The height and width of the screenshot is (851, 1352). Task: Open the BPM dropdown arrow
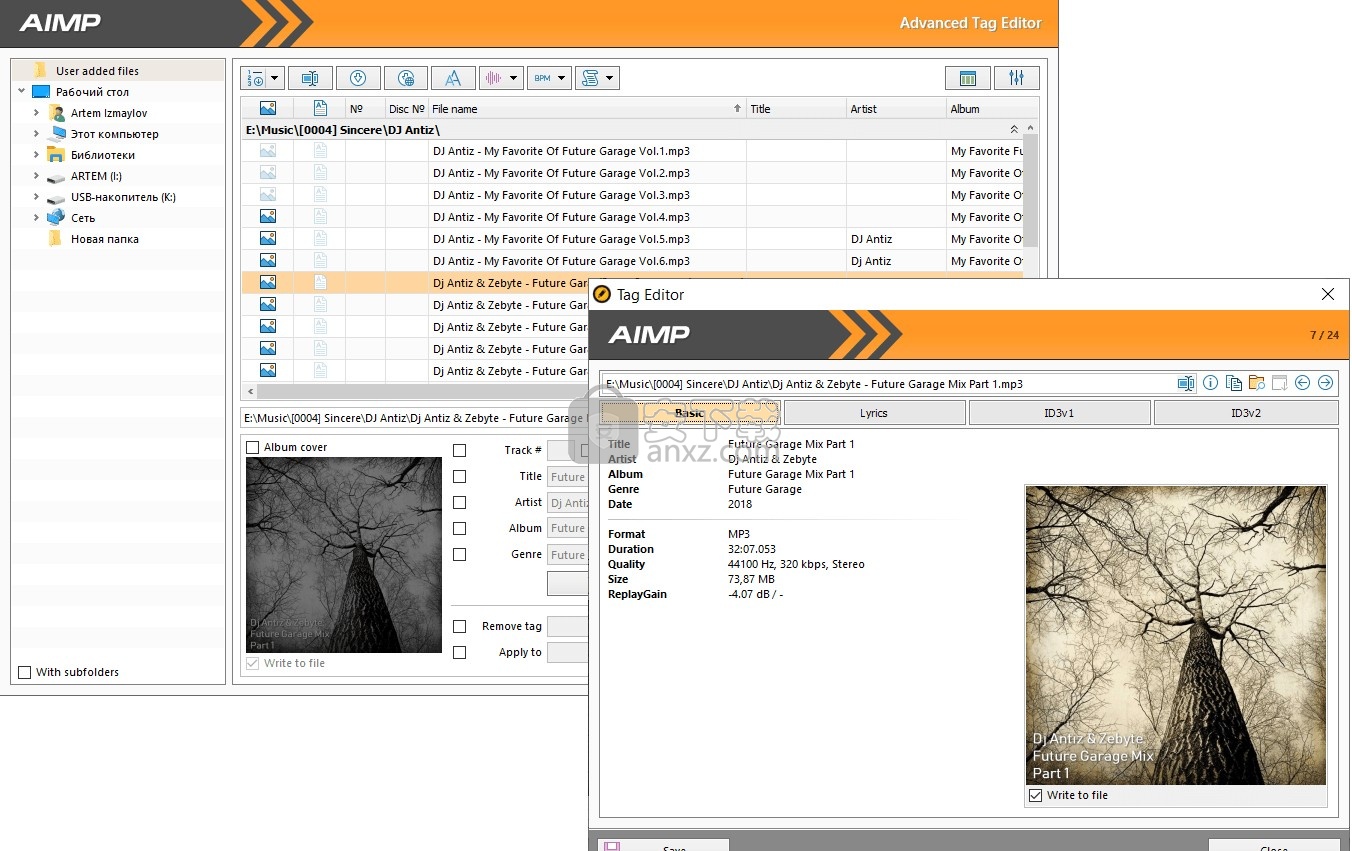562,78
